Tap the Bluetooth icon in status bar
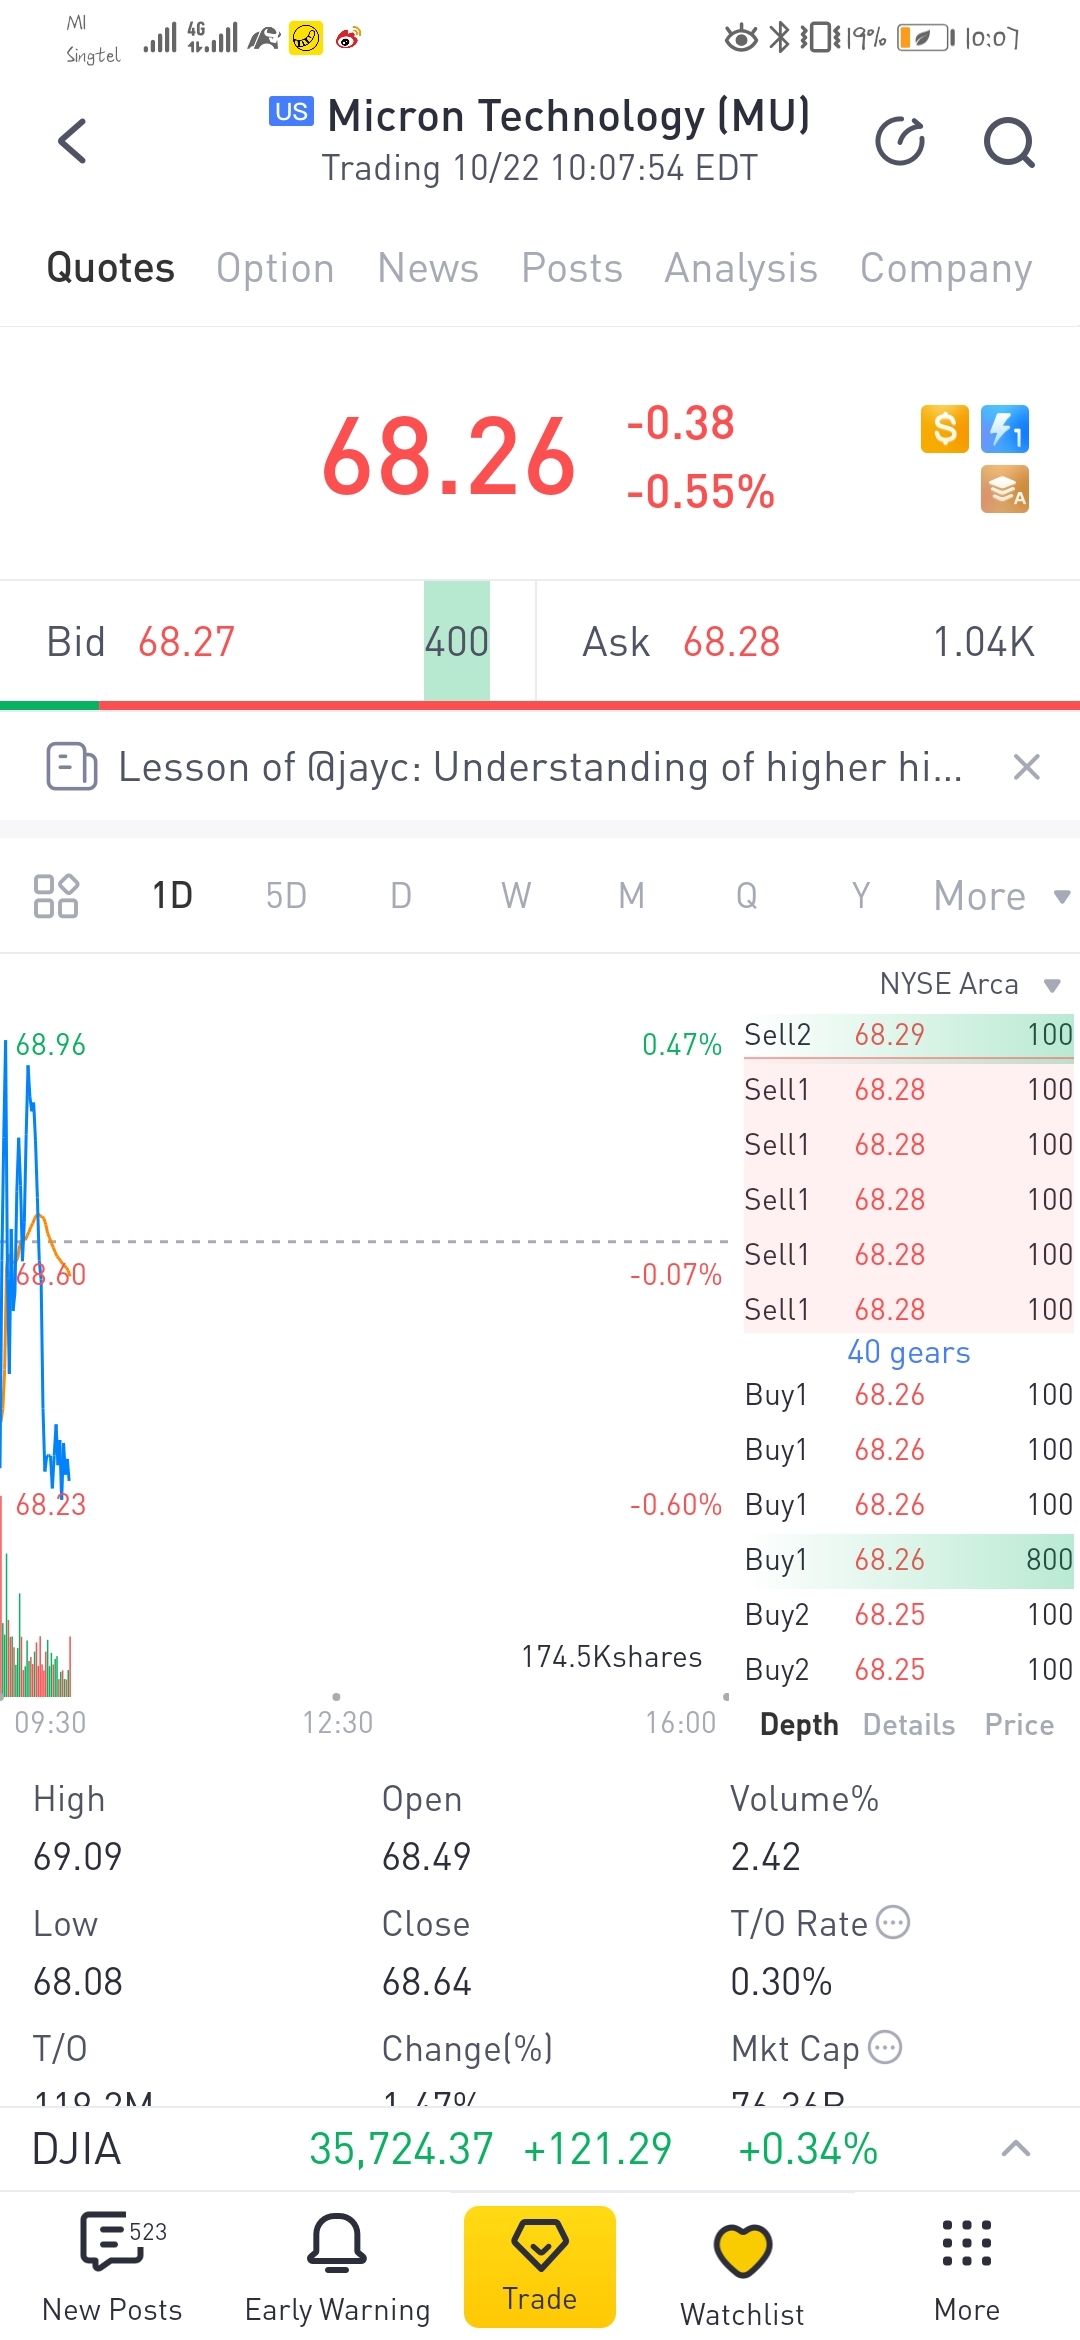 (x=779, y=38)
